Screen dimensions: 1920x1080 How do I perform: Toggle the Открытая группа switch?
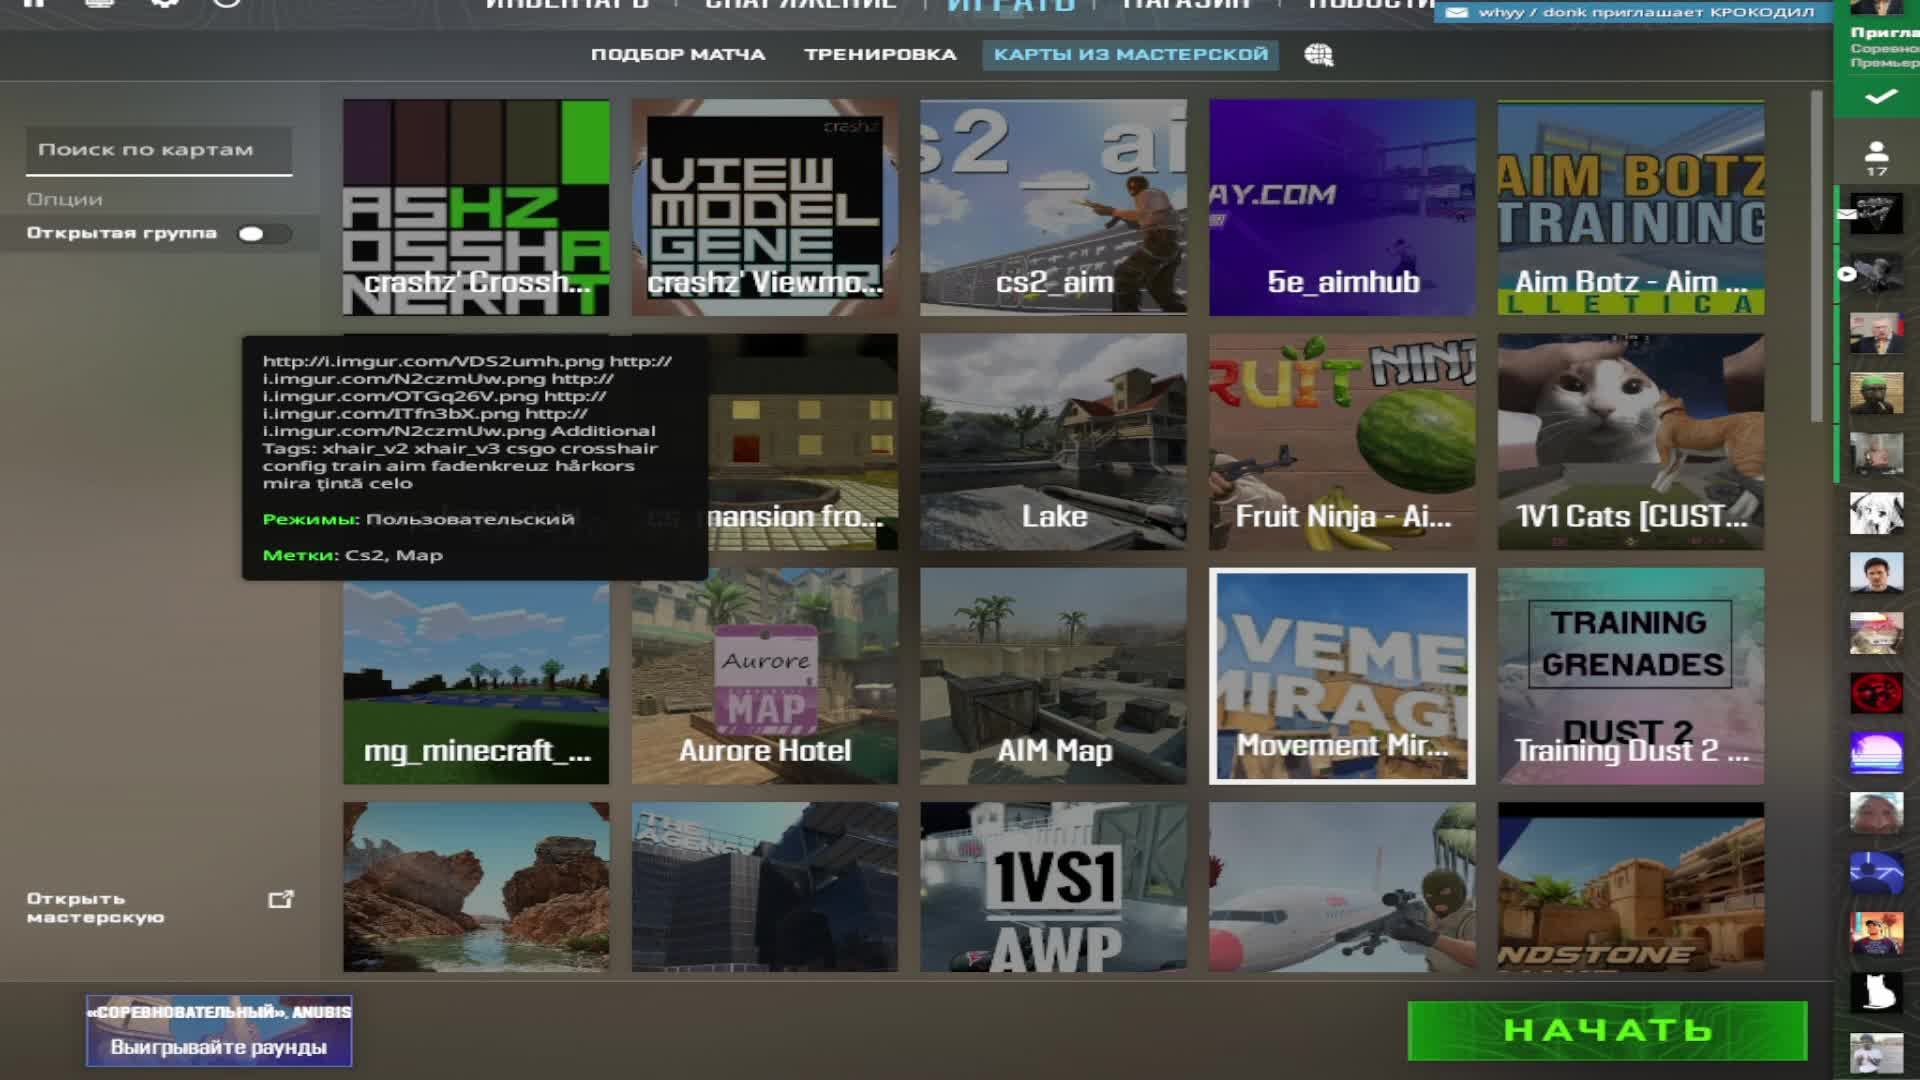[x=263, y=234]
